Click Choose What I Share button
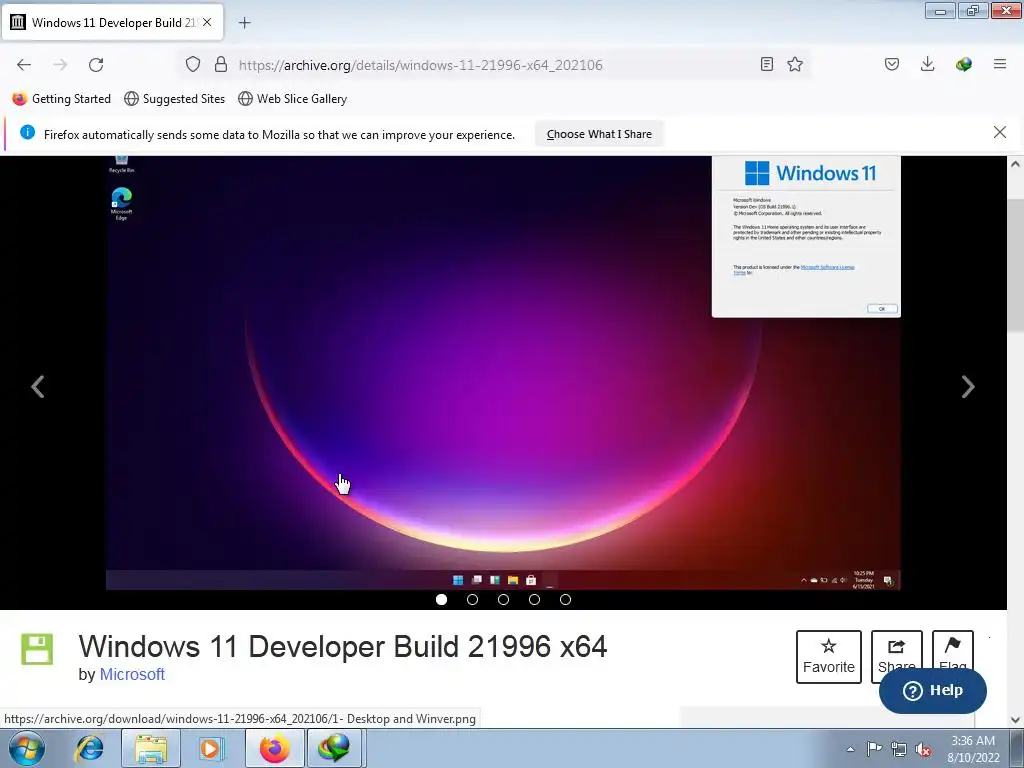1024x768 pixels. [599, 134]
